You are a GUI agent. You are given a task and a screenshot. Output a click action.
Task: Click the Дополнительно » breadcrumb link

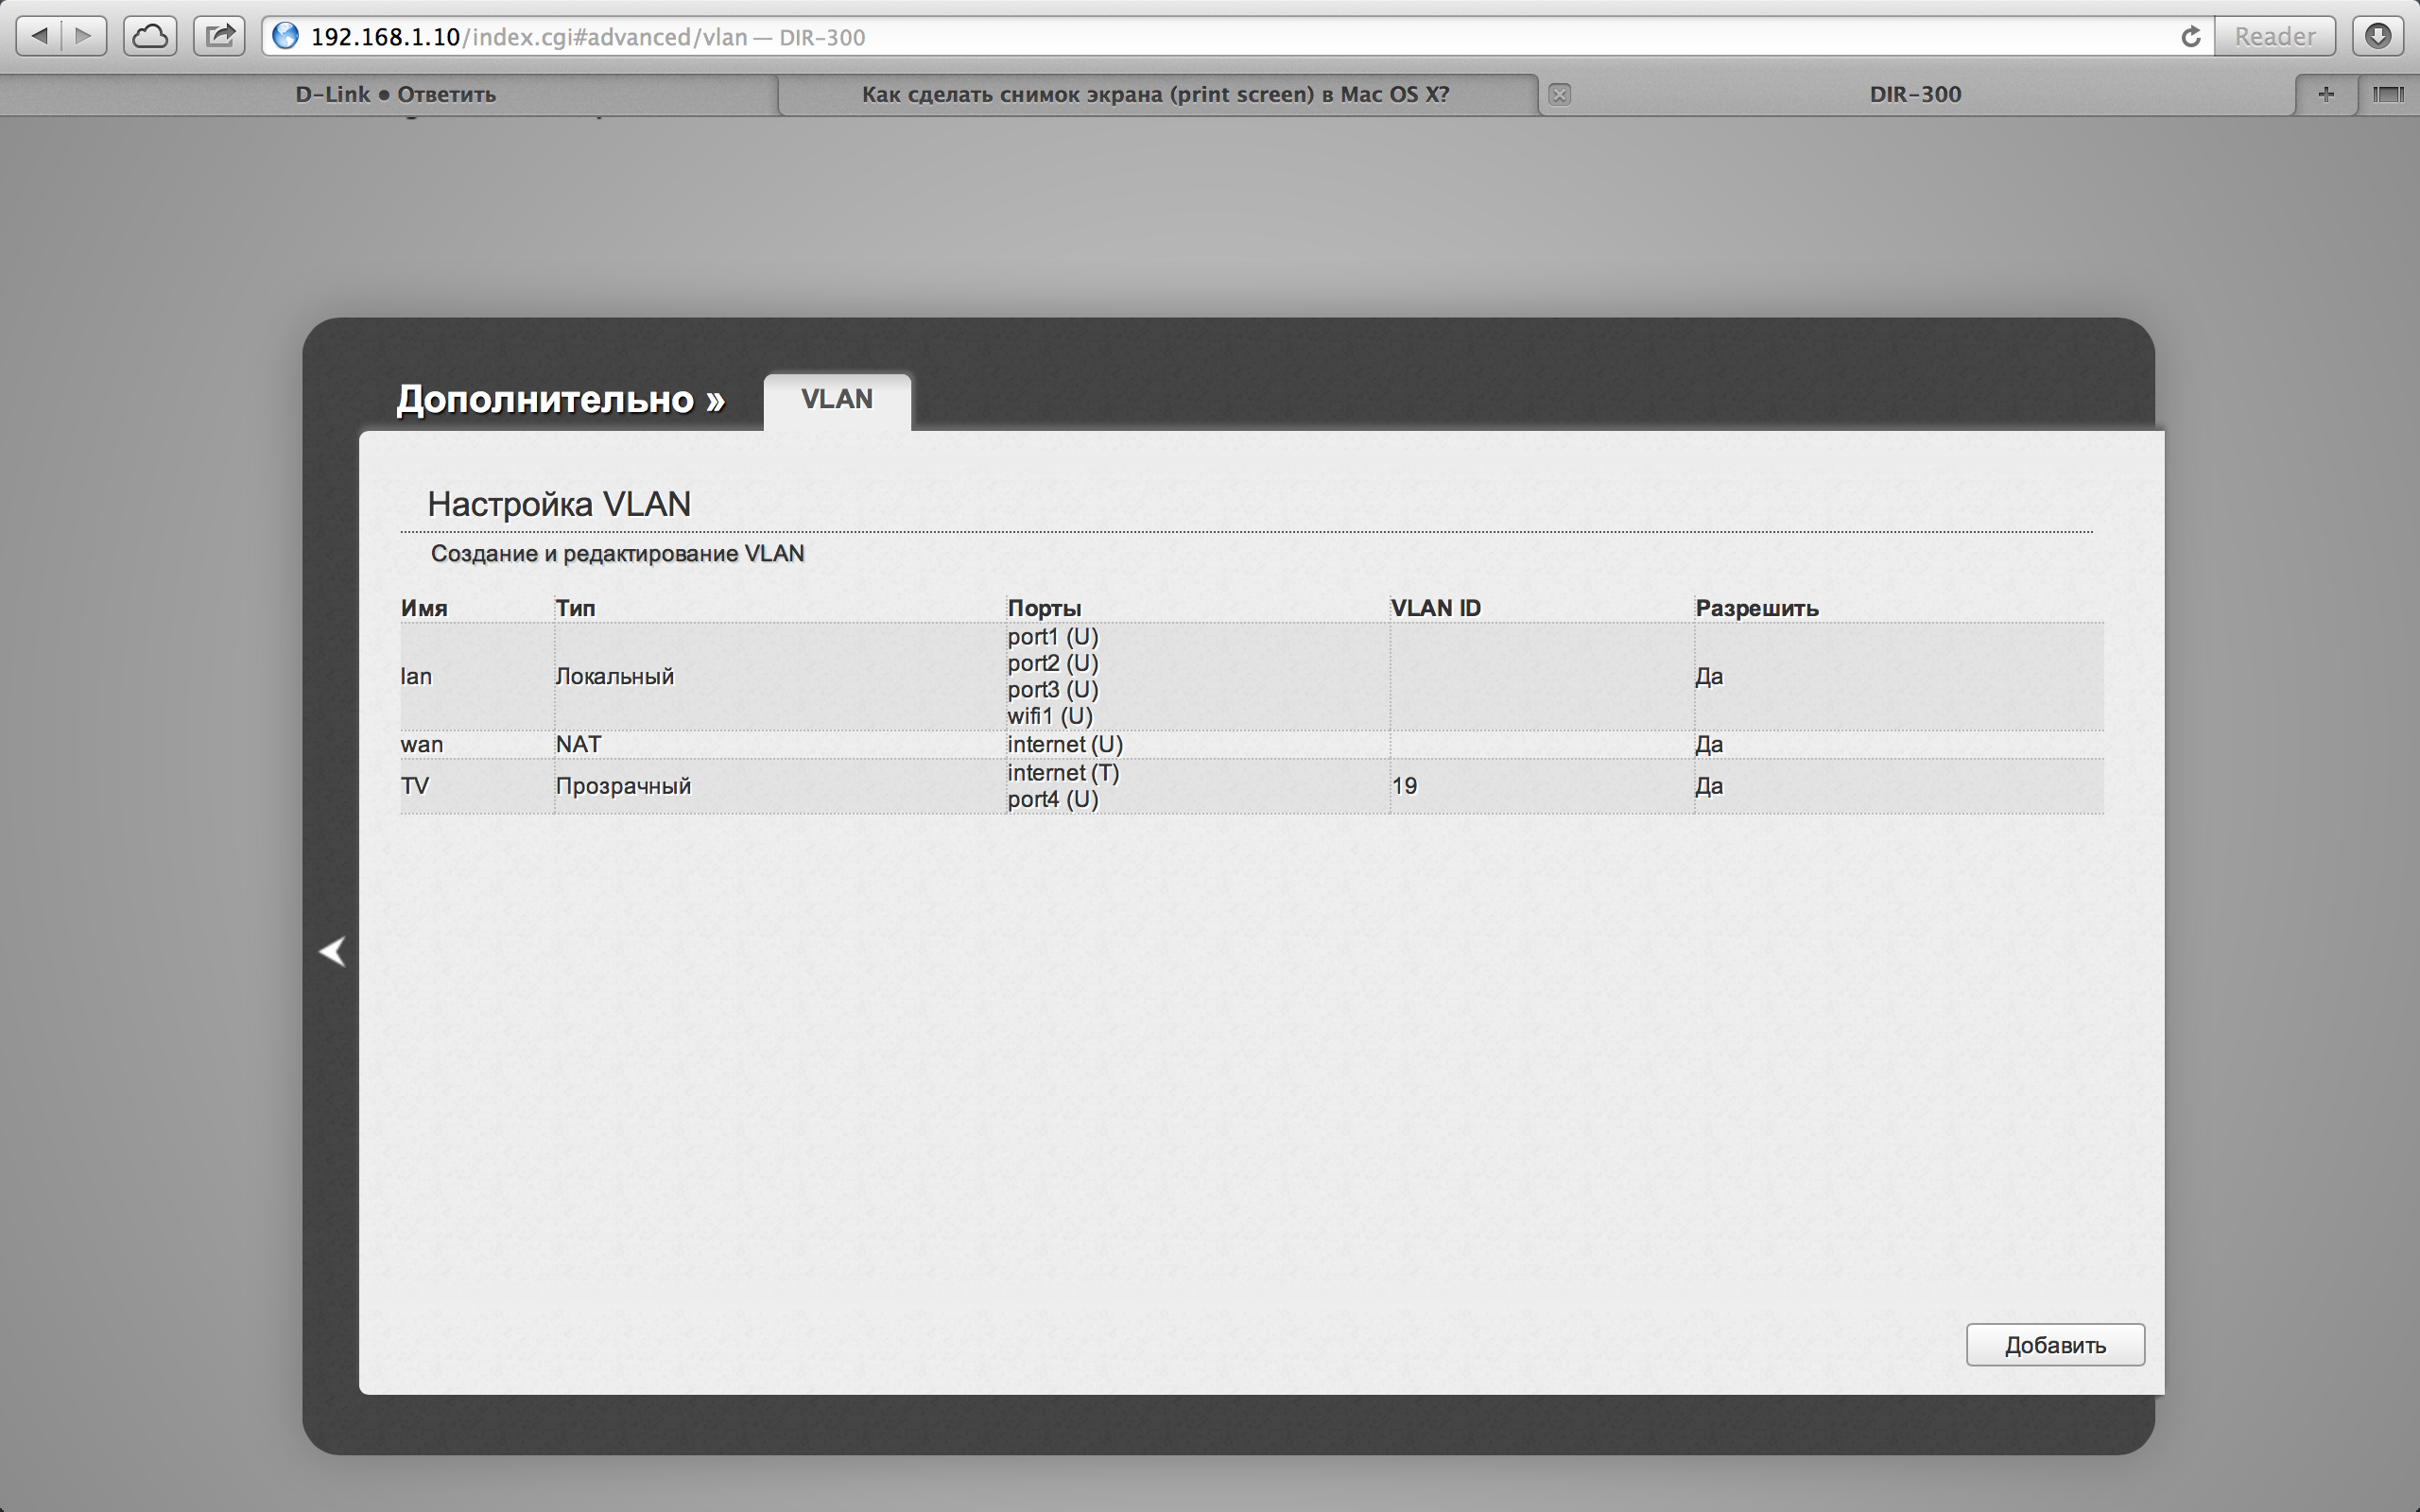tap(560, 400)
